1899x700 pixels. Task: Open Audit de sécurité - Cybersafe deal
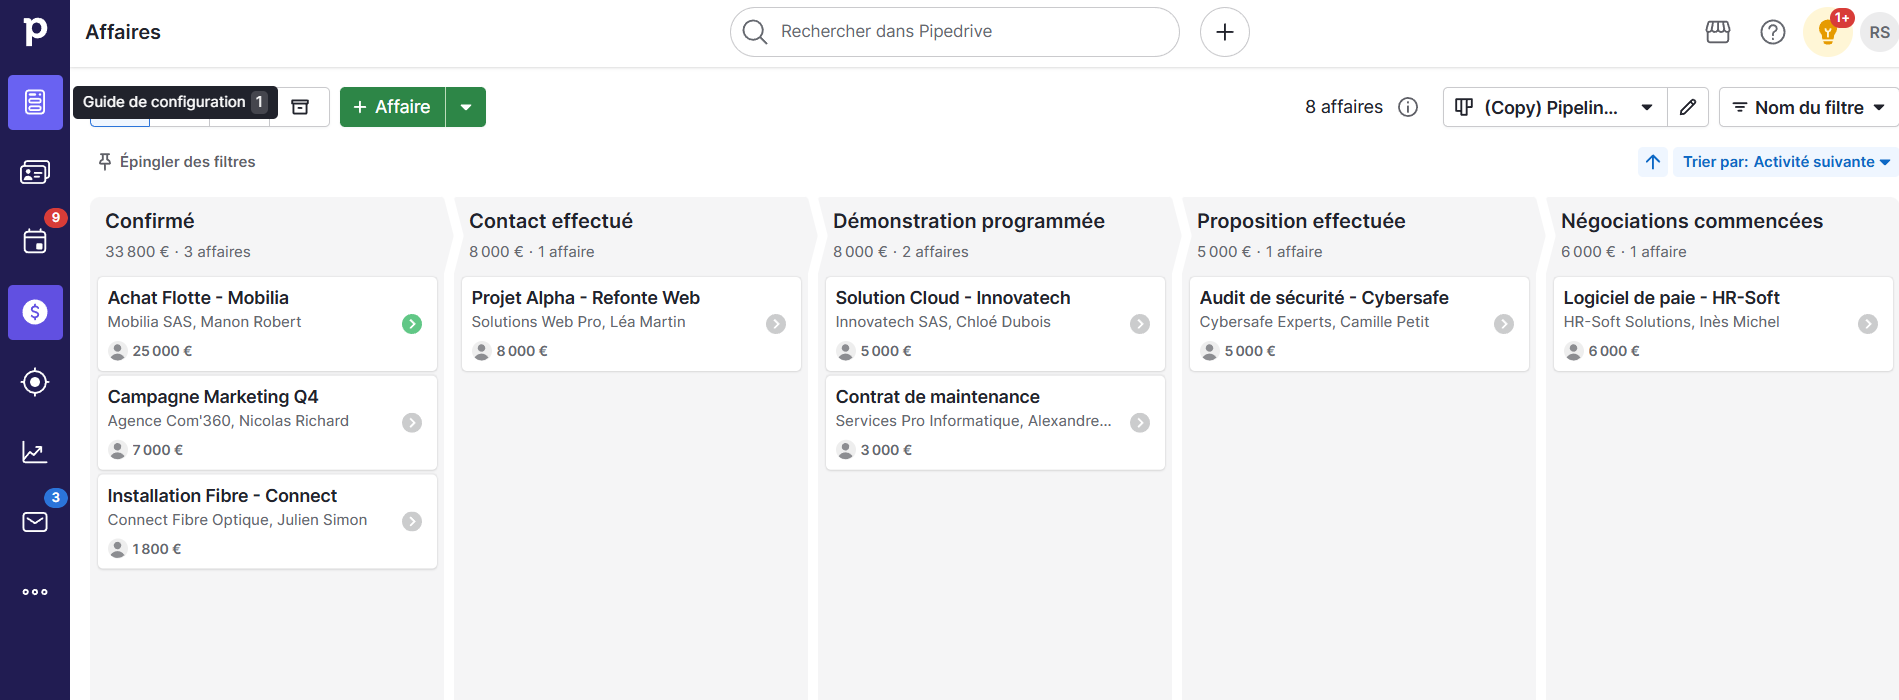point(1324,298)
